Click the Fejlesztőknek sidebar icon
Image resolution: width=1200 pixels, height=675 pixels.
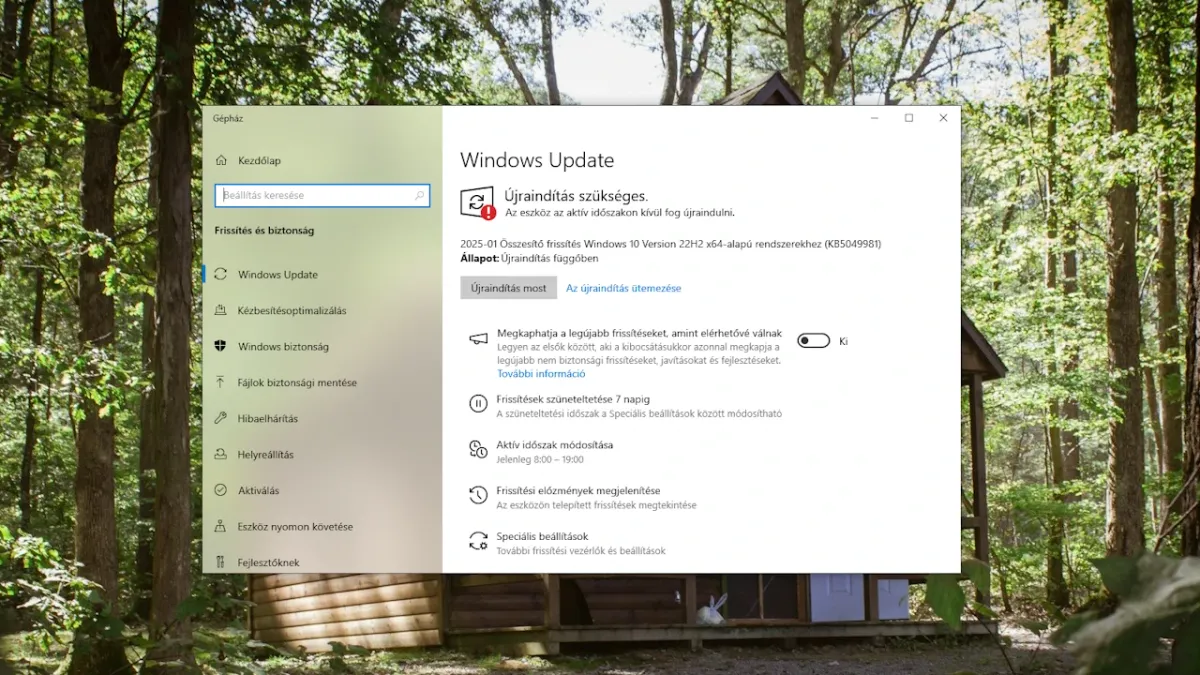[x=220, y=562]
